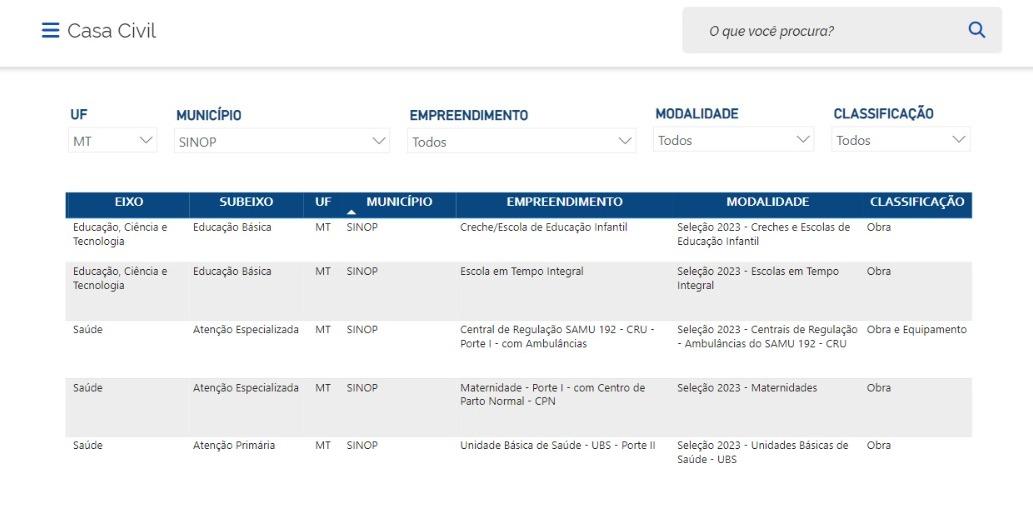Expand the Município dropdown showing SINOP
The width and height of the screenshot is (1033, 522).
click(x=283, y=141)
